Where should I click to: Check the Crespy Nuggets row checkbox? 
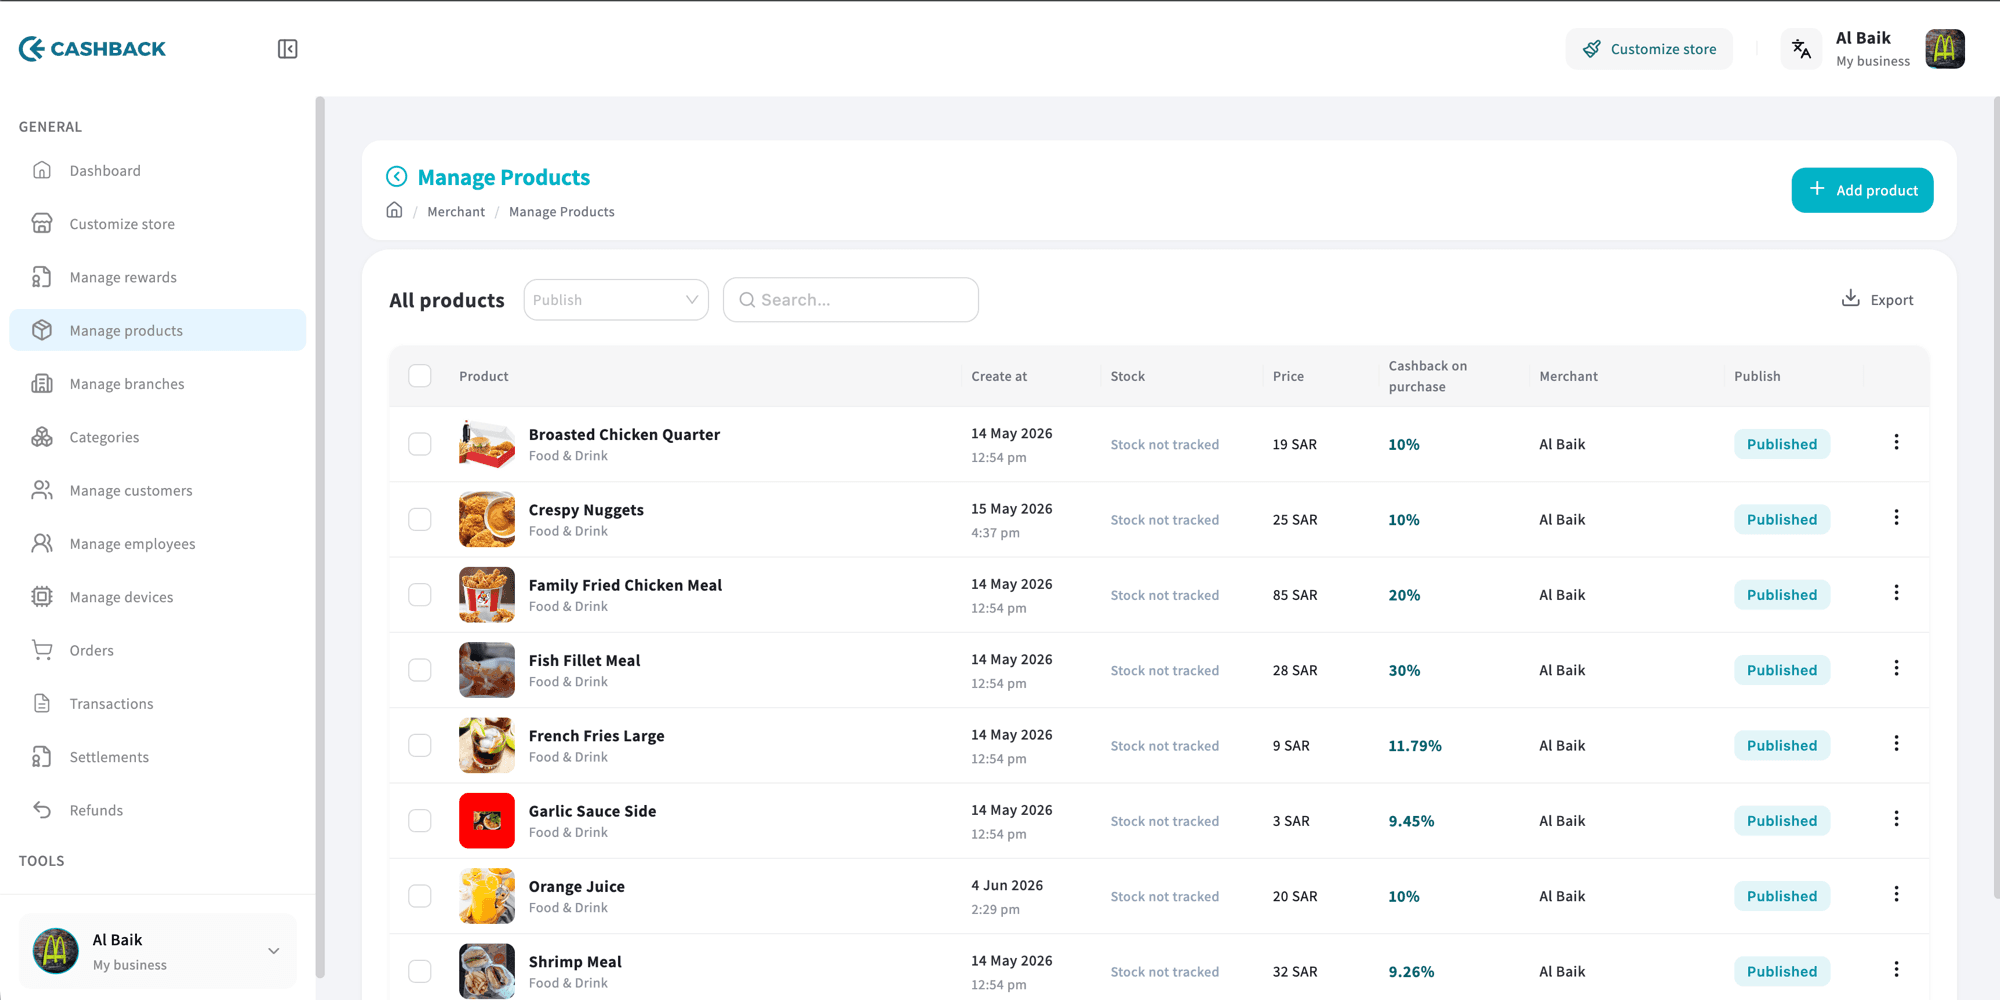[x=420, y=519]
